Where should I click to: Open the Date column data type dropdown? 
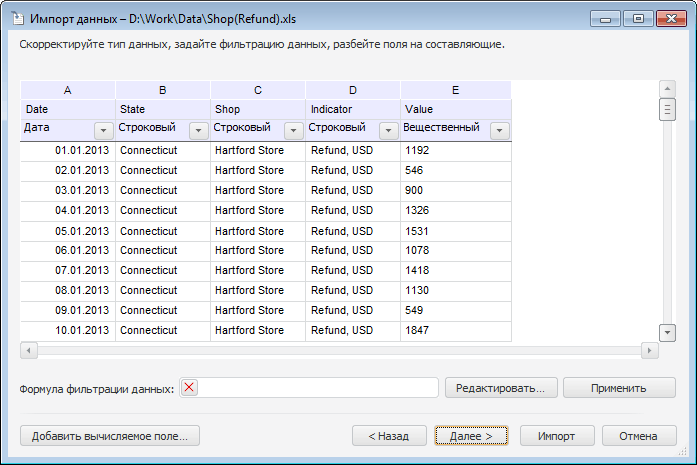pos(103,131)
